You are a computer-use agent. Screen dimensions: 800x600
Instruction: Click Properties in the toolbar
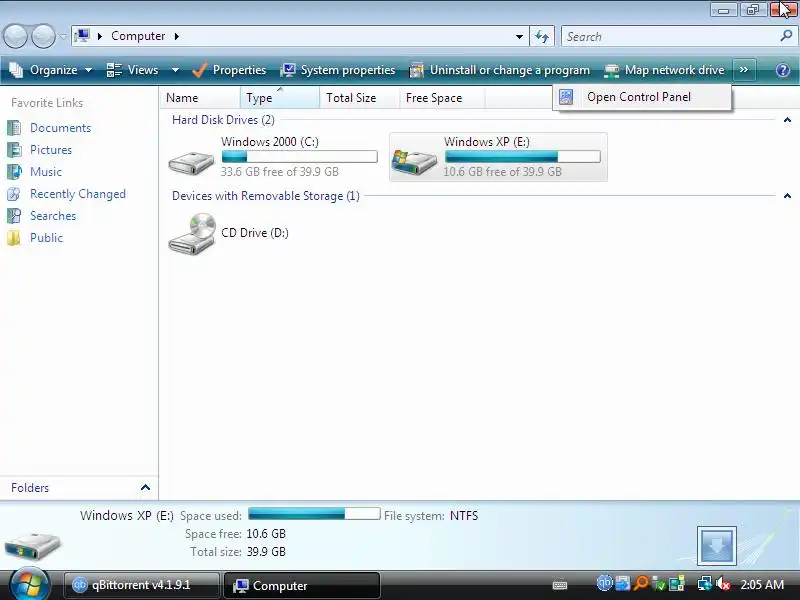(x=229, y=70)
